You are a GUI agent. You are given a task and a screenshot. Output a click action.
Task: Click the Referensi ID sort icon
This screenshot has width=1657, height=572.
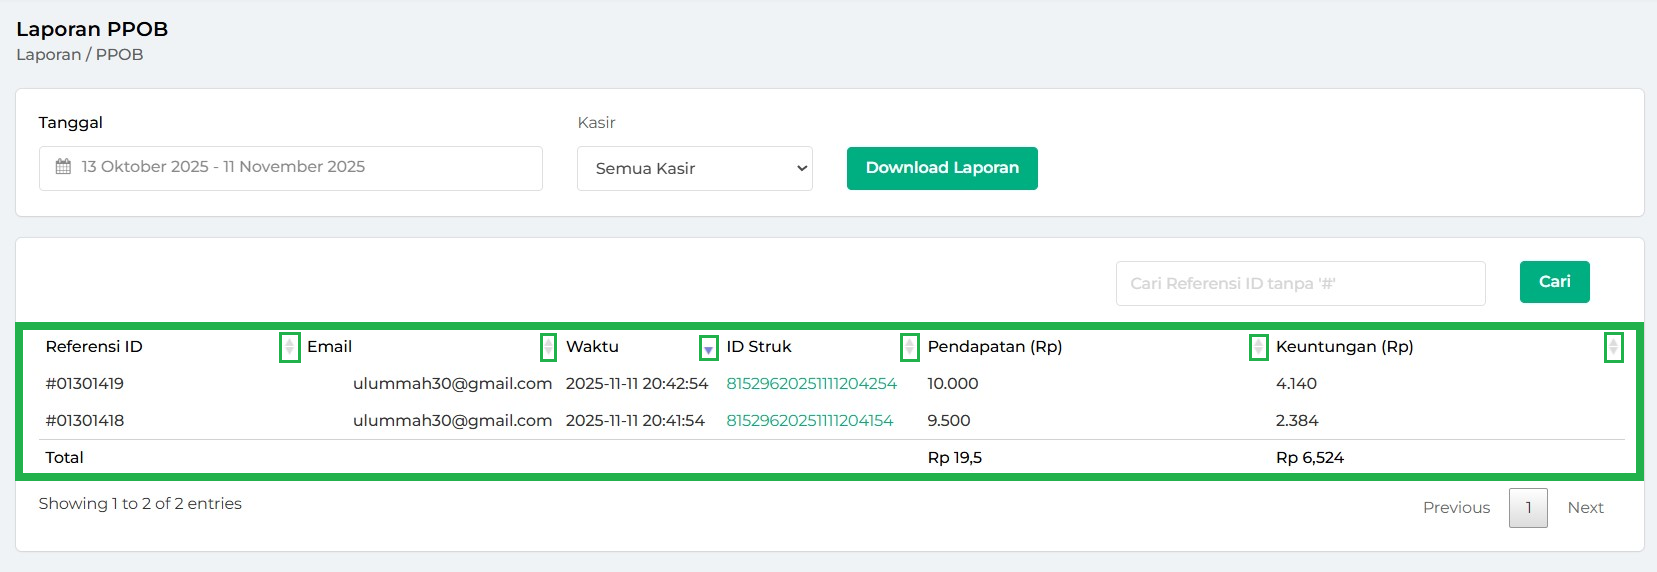click(x=289, y=347)
